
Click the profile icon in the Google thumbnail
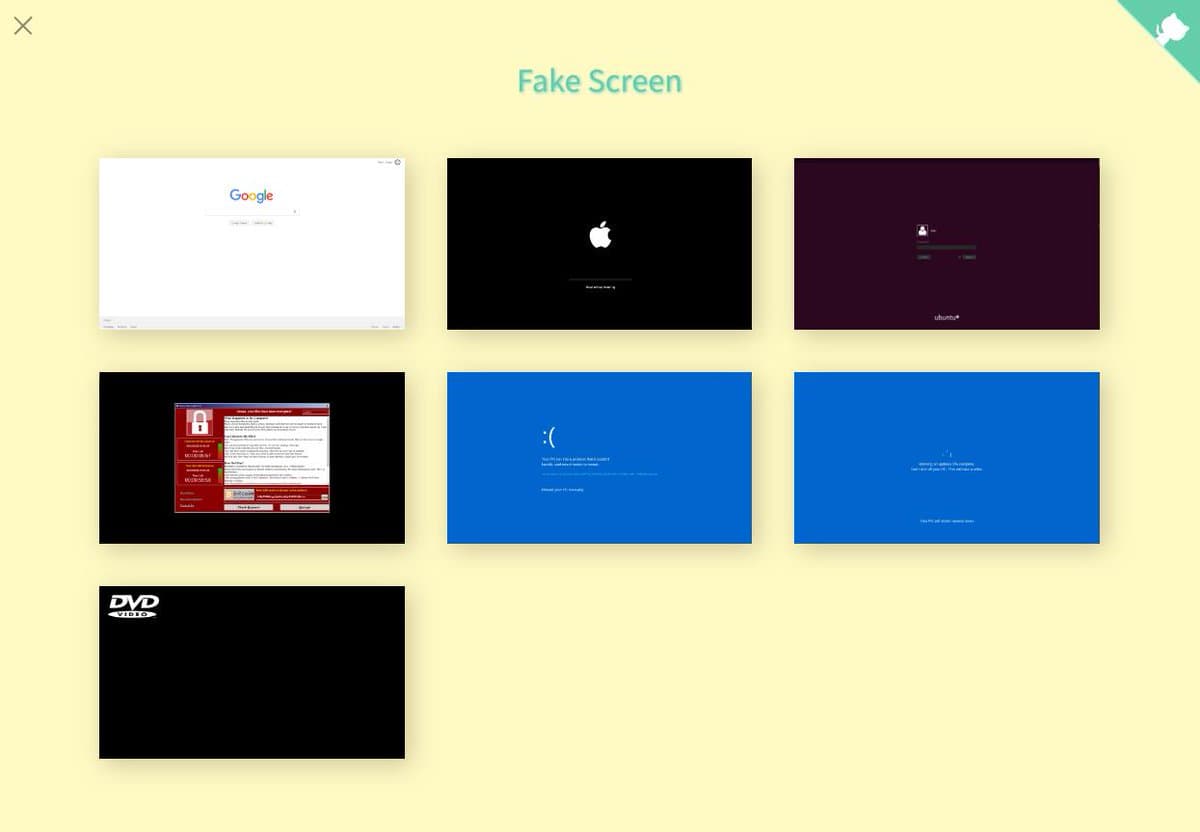[x=397, y=162]
